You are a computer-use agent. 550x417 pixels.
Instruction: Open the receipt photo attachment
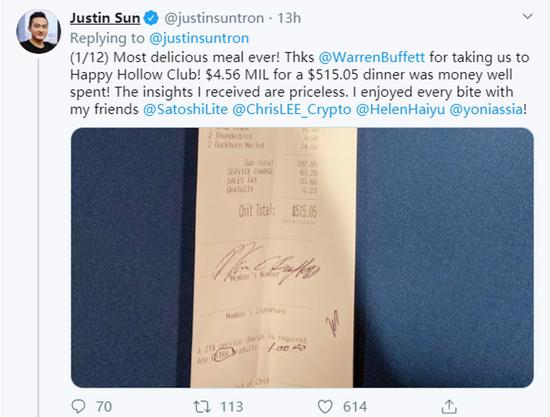[302, 257]
